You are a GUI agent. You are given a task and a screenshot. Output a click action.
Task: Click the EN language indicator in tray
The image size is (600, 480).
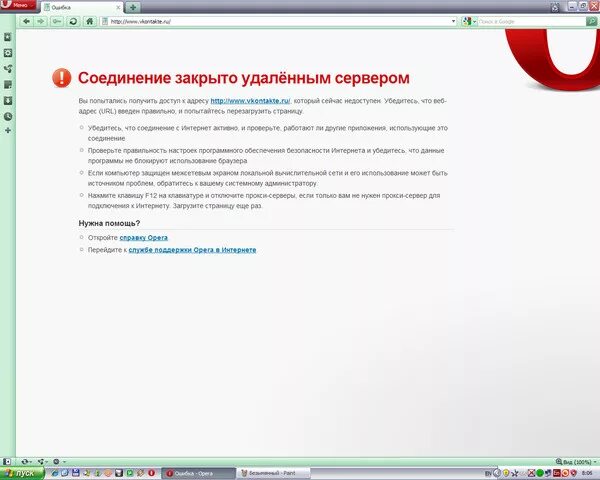pyautogui.click(x=488, y=474)
